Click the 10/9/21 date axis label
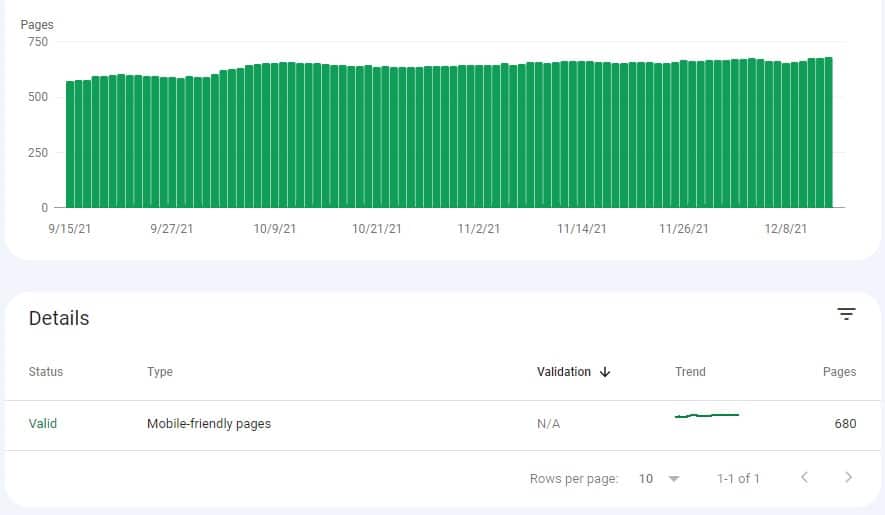 (274, 229)
